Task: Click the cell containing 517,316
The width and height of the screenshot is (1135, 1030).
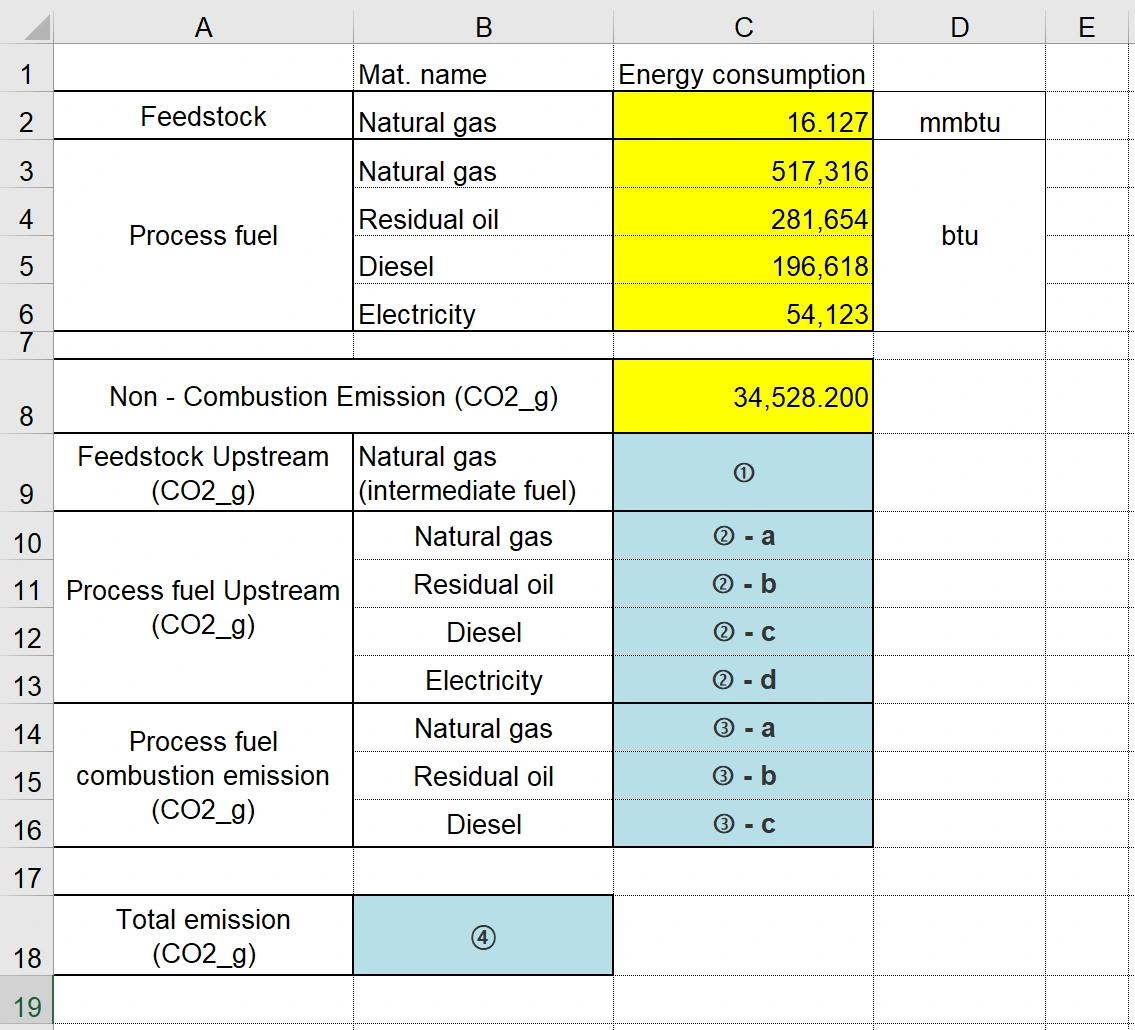Action: click(743, 164)
